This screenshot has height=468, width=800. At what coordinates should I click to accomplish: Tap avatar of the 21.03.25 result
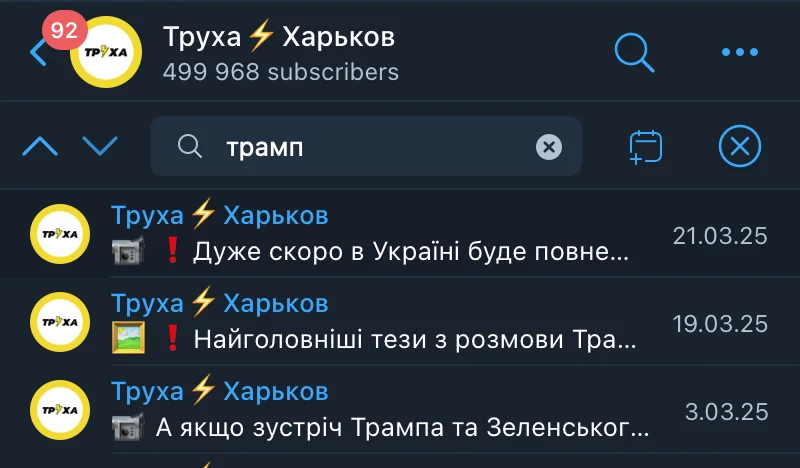(60, 234)
